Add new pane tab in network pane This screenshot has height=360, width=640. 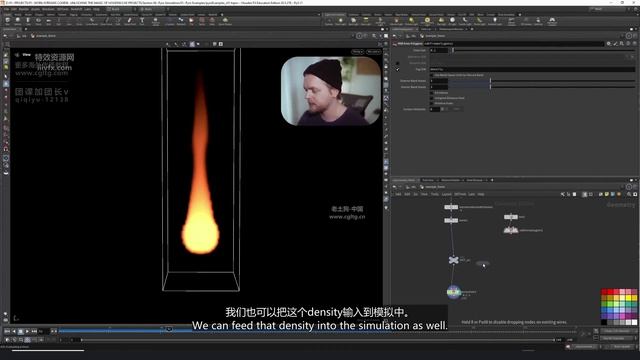pos(492,180)
